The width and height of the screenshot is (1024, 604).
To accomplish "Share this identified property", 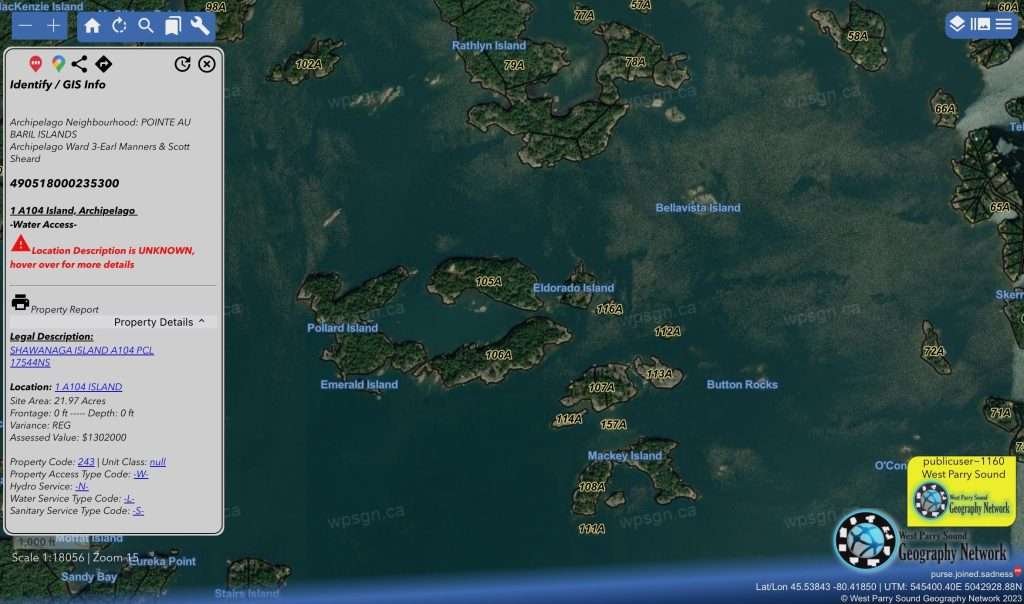I will [x=80, y=63].
